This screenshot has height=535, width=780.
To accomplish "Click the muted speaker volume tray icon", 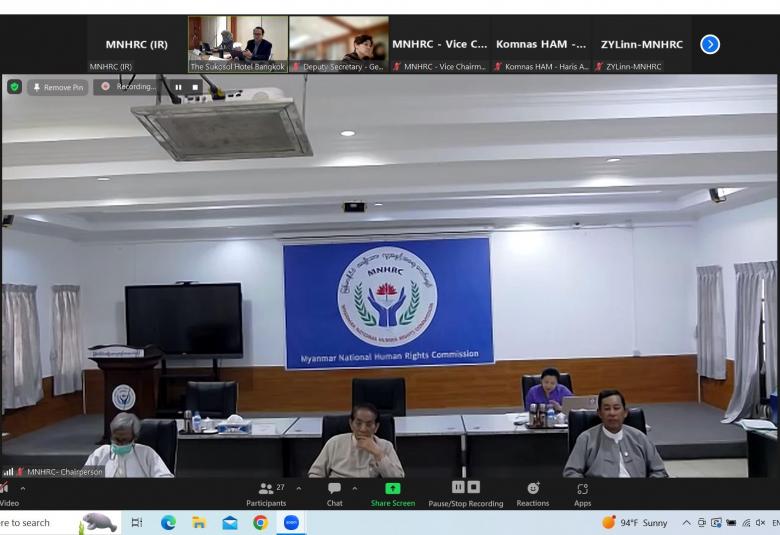I will click(x=760, y=523).
